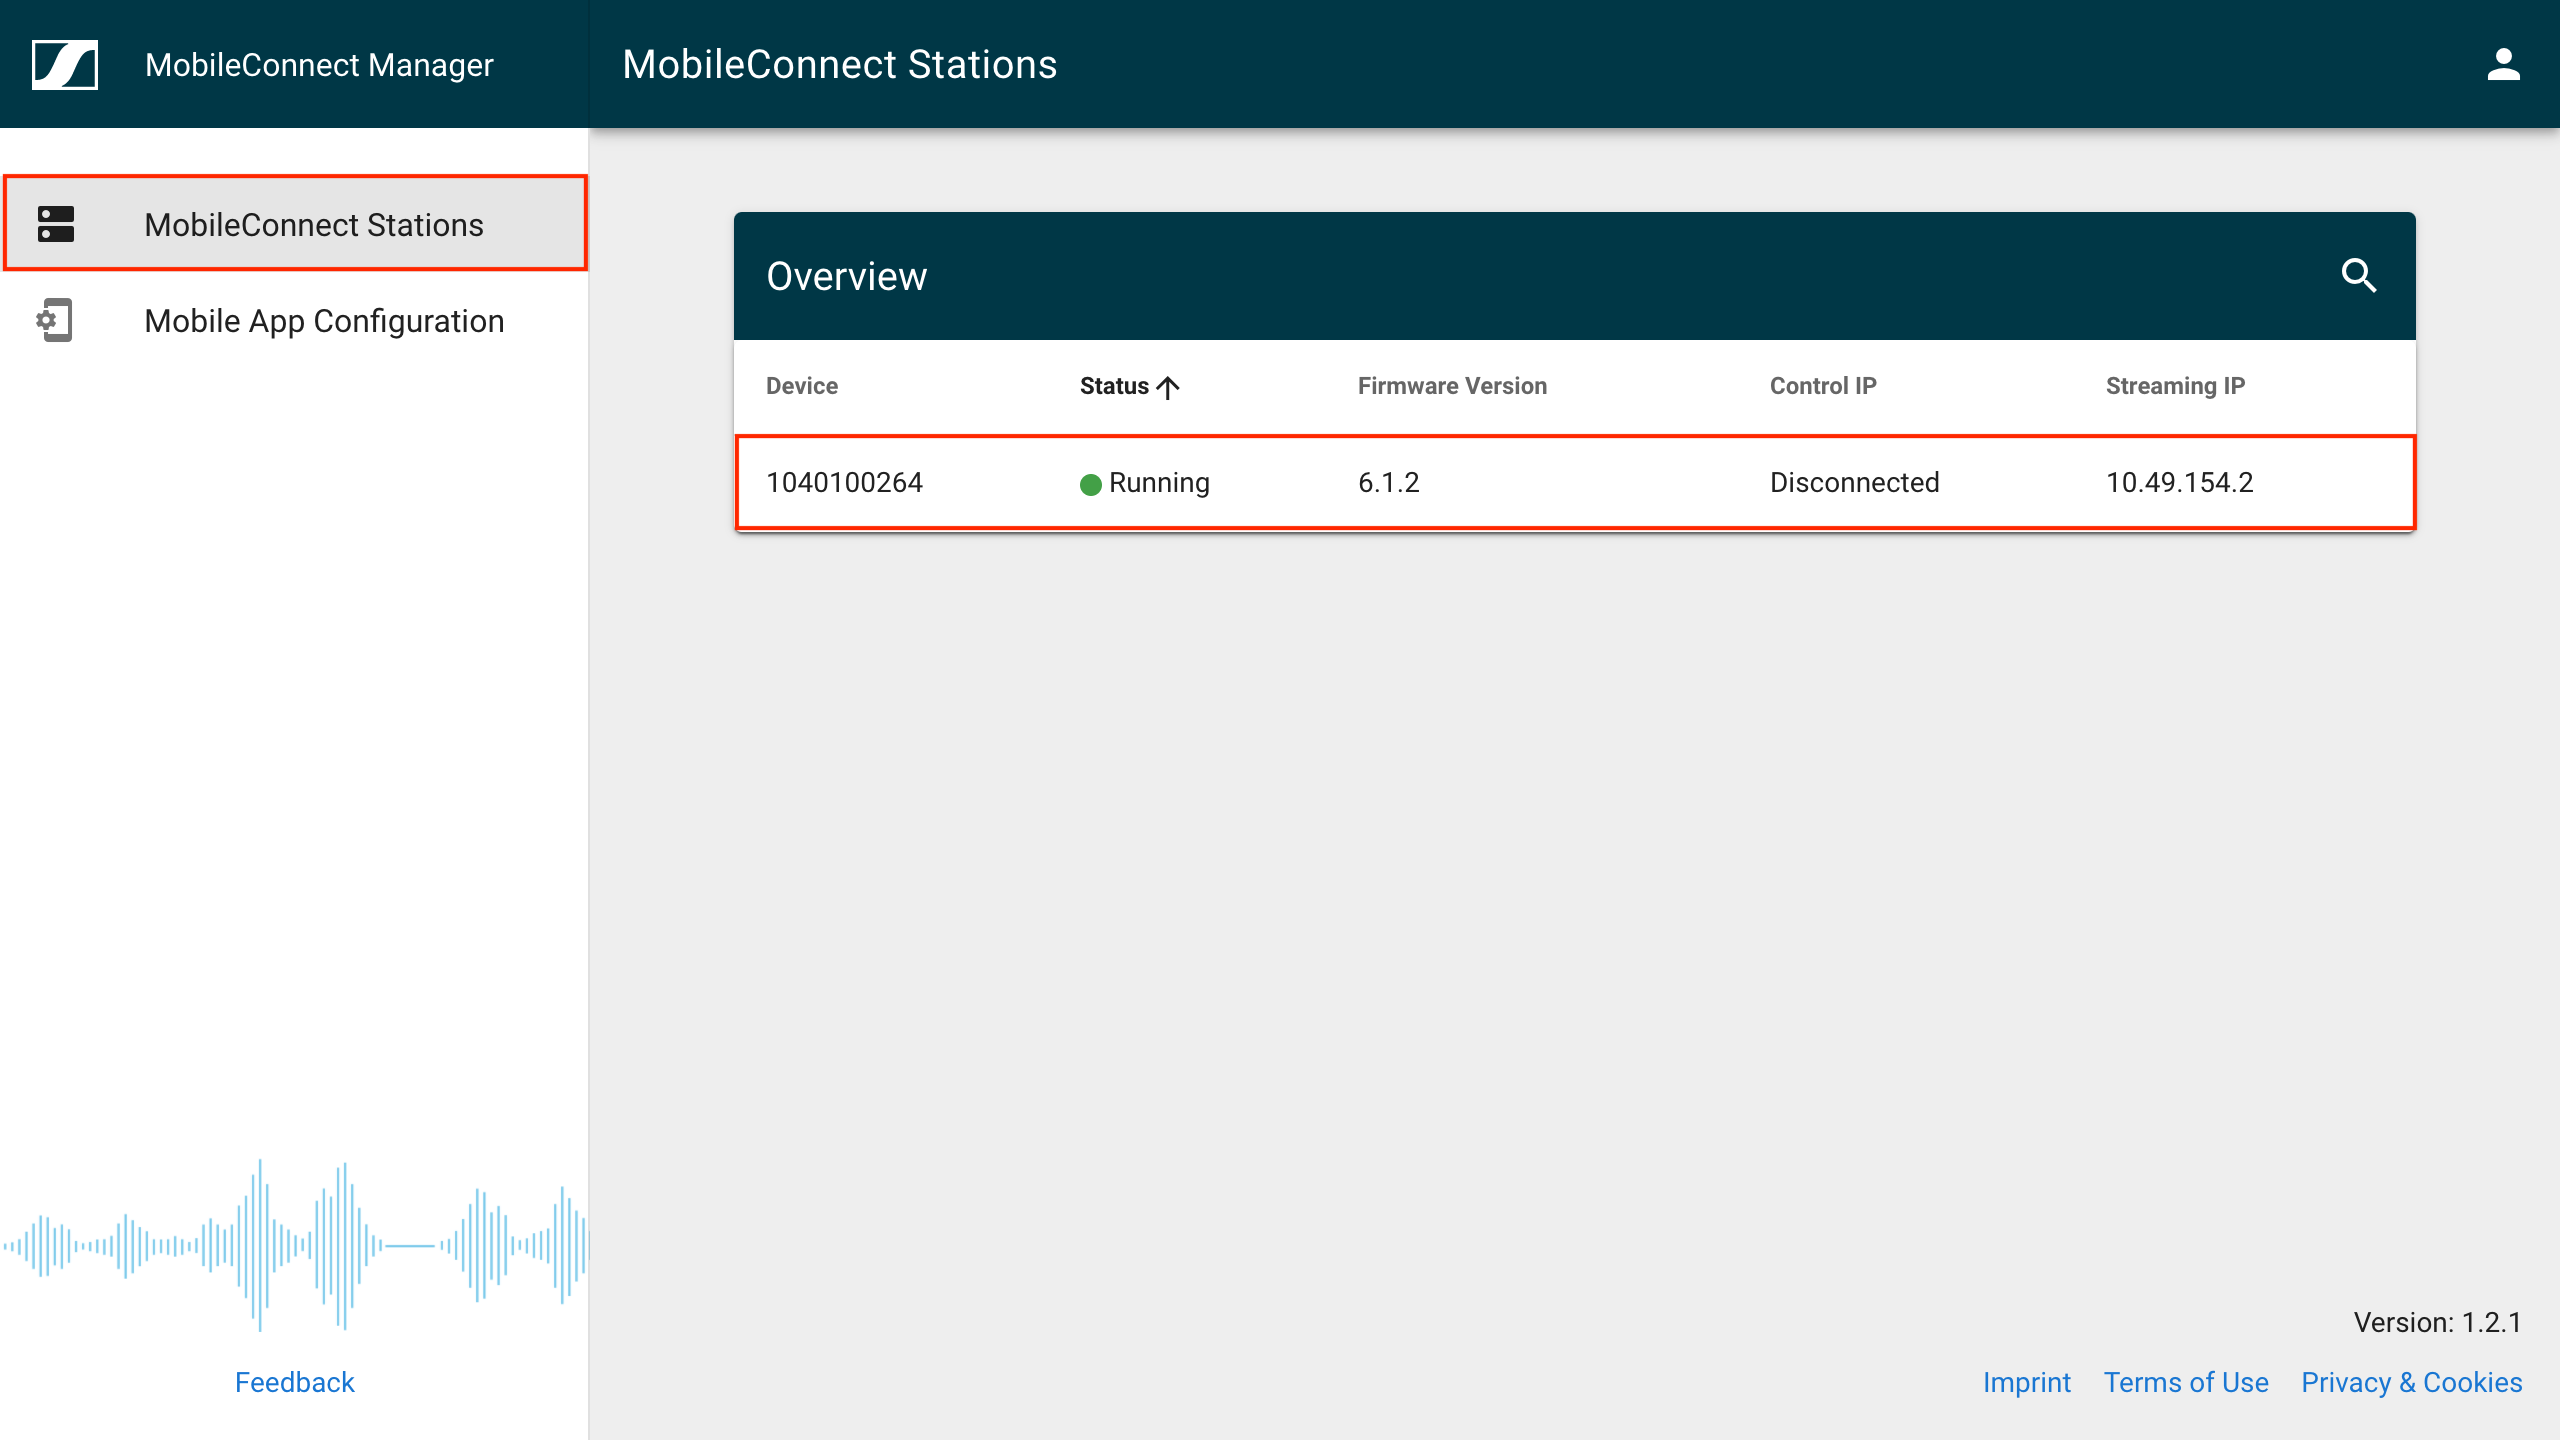
Task: Open the Privacy & Cookies link
Action: pyautogui.click(x=2412, y=1382)
